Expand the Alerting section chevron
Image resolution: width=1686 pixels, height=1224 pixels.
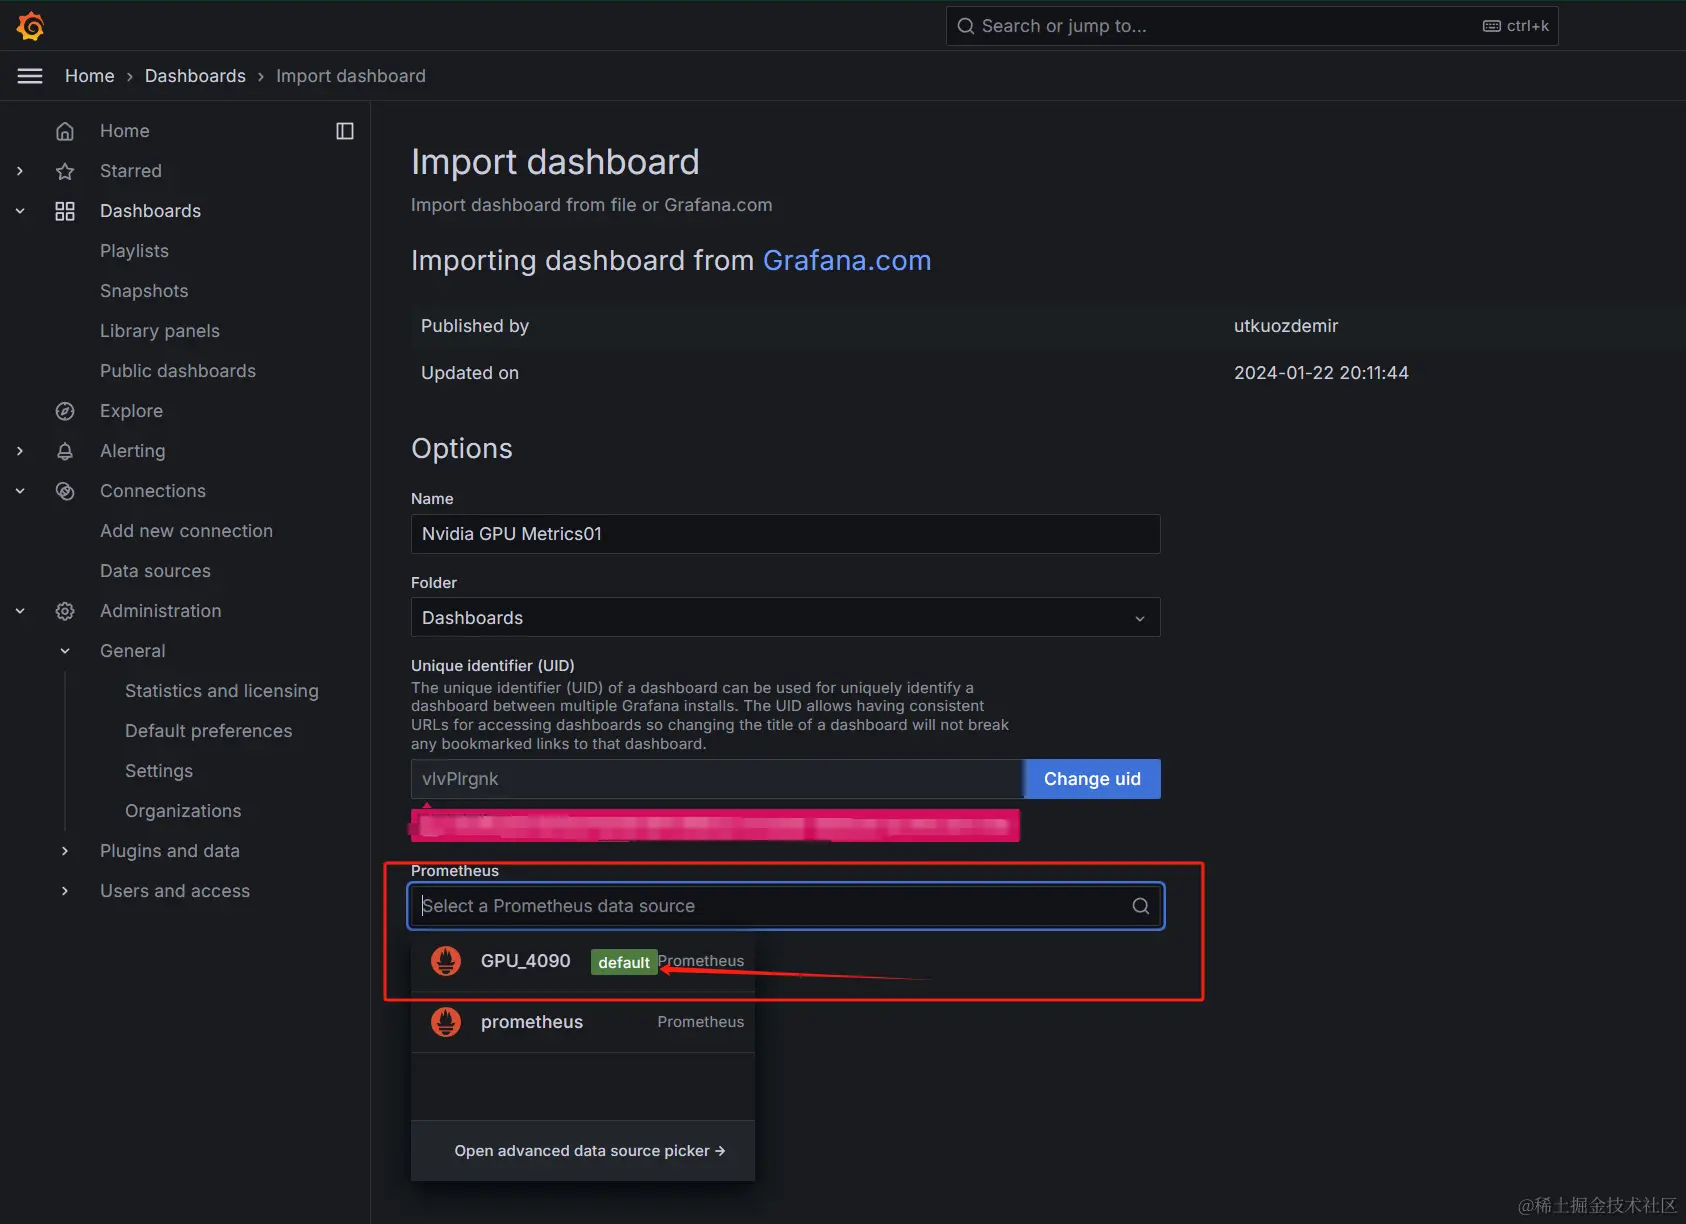click(20, 451)
